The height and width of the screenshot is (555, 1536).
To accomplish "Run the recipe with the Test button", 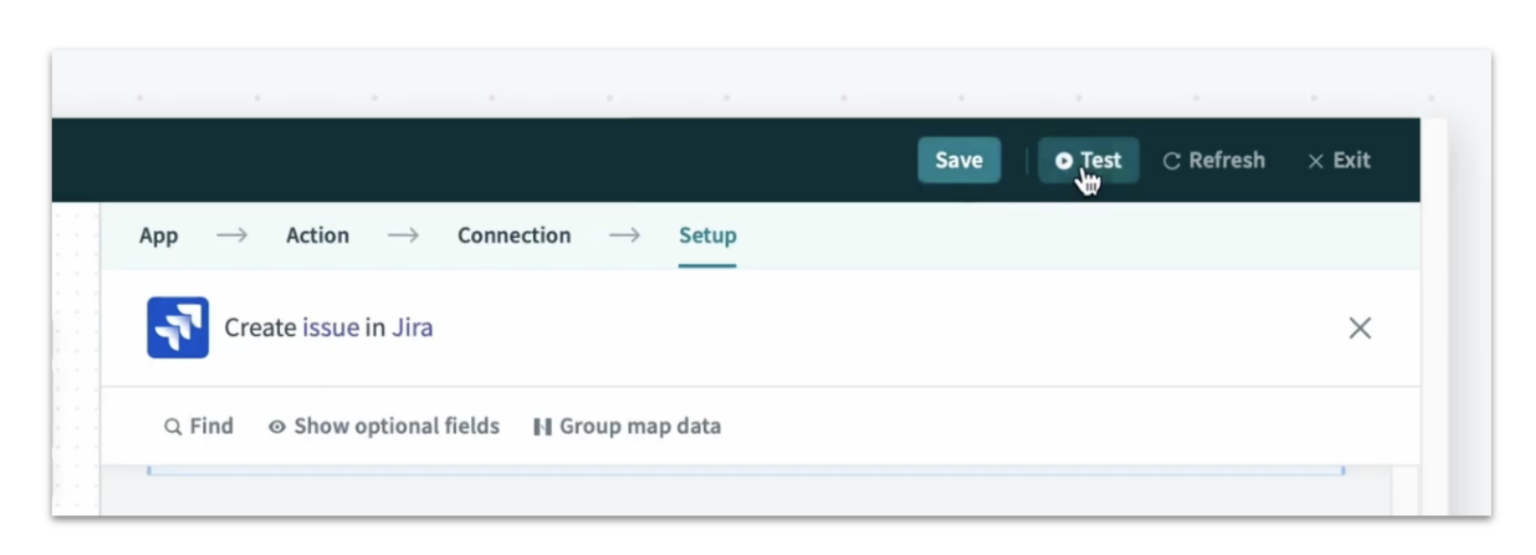I will [x=1088, y=161].
